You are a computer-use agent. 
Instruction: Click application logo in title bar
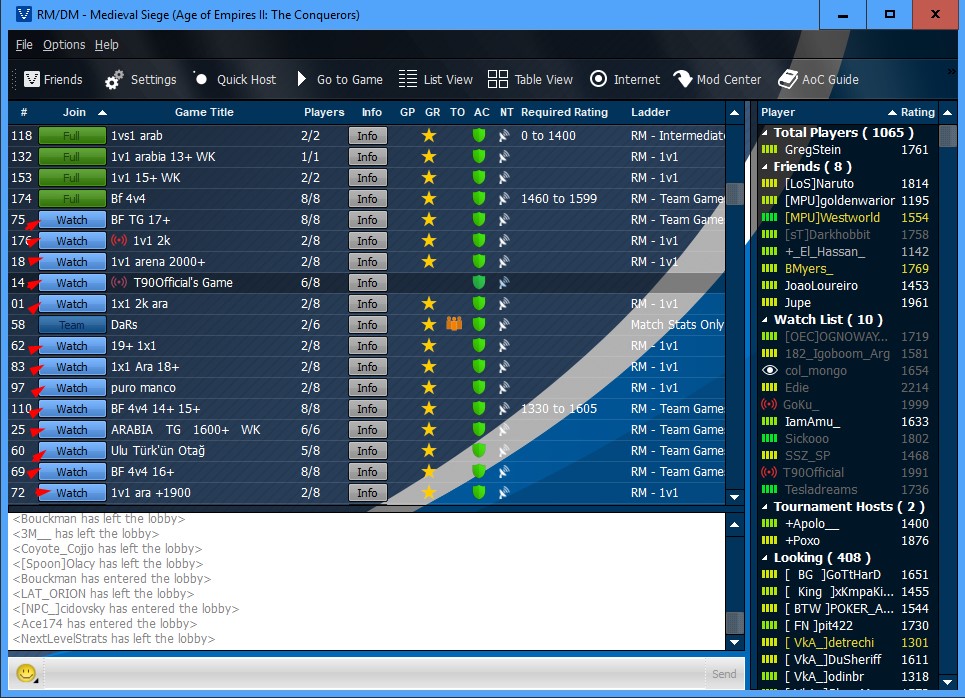[x=23, y=14]
